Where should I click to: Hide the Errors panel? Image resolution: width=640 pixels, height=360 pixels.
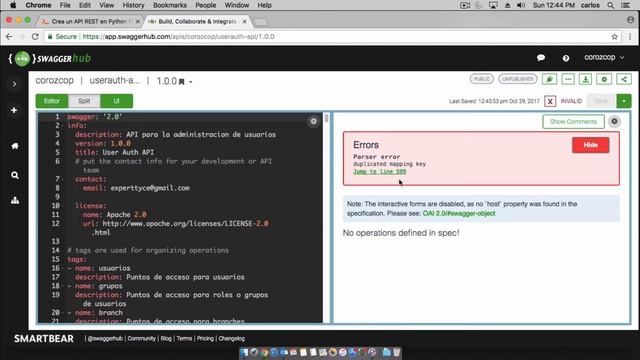[x=590, y=145]
